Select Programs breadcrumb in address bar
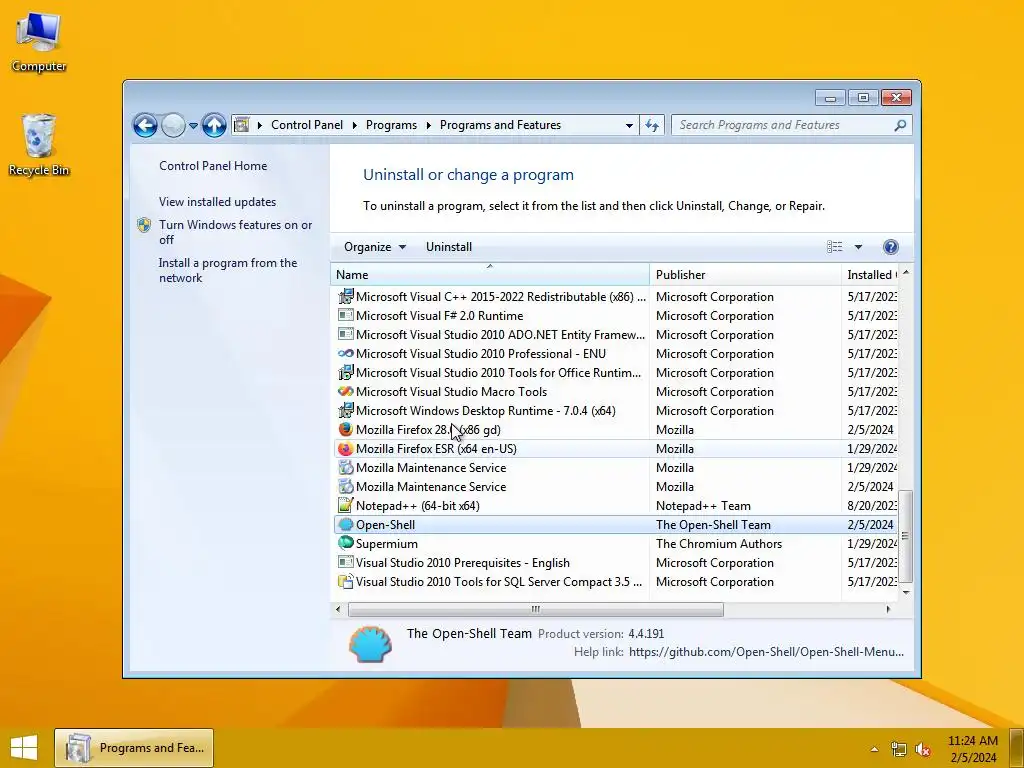 click(391, 125)
